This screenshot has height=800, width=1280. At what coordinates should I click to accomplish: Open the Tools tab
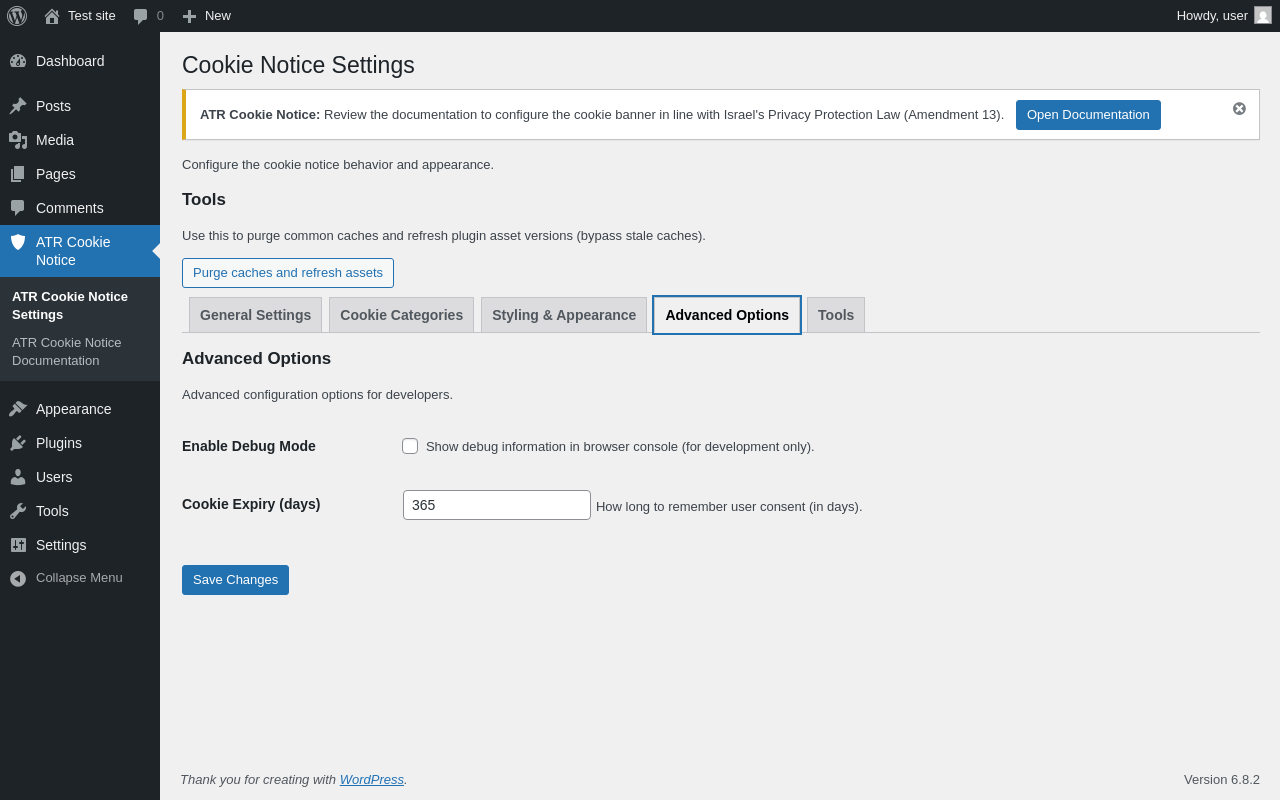[836, 315]
